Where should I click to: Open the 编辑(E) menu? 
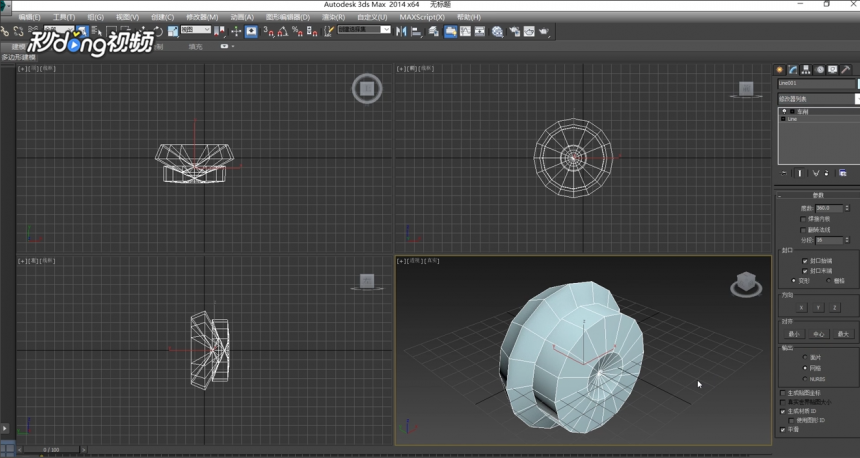30,18
